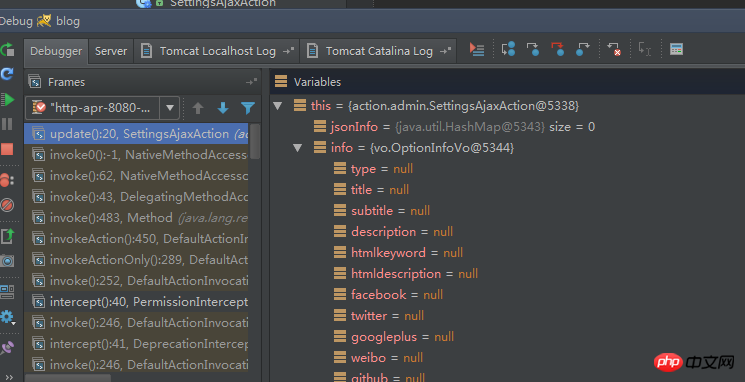Open the View Breakpoints icon

coord(7,180)
